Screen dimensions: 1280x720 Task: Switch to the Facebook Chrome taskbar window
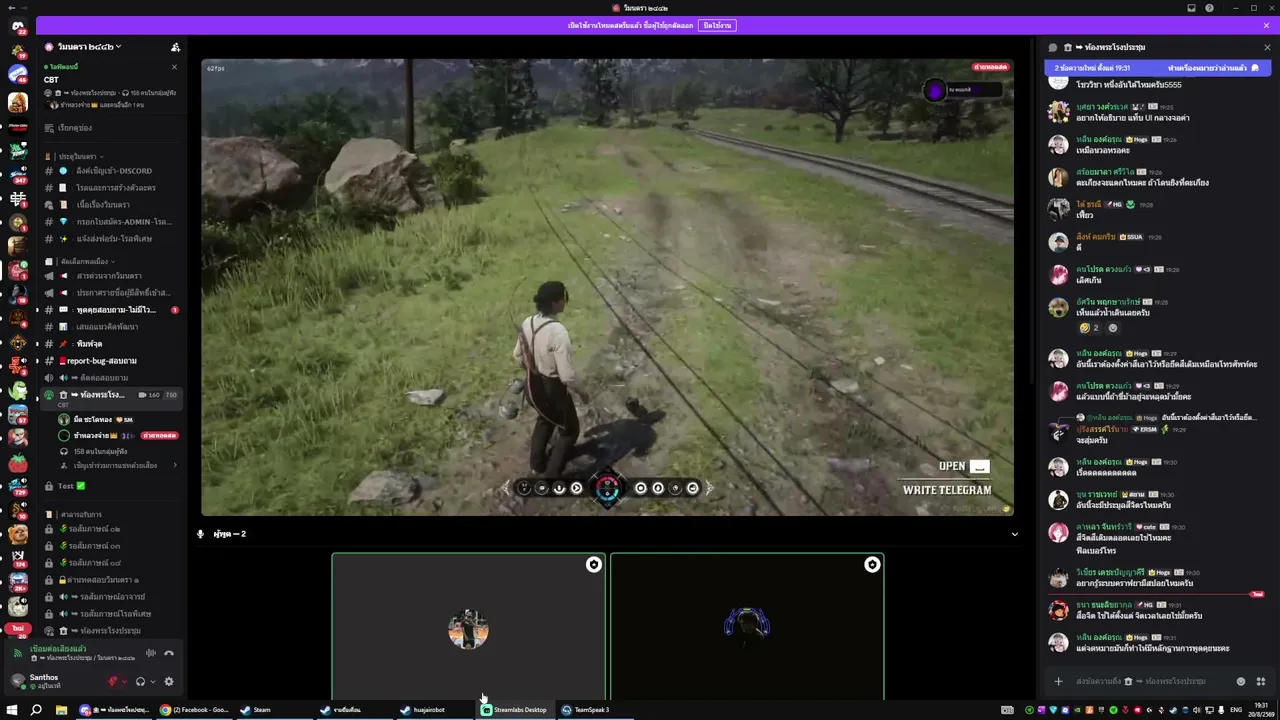tap(195, 710)
